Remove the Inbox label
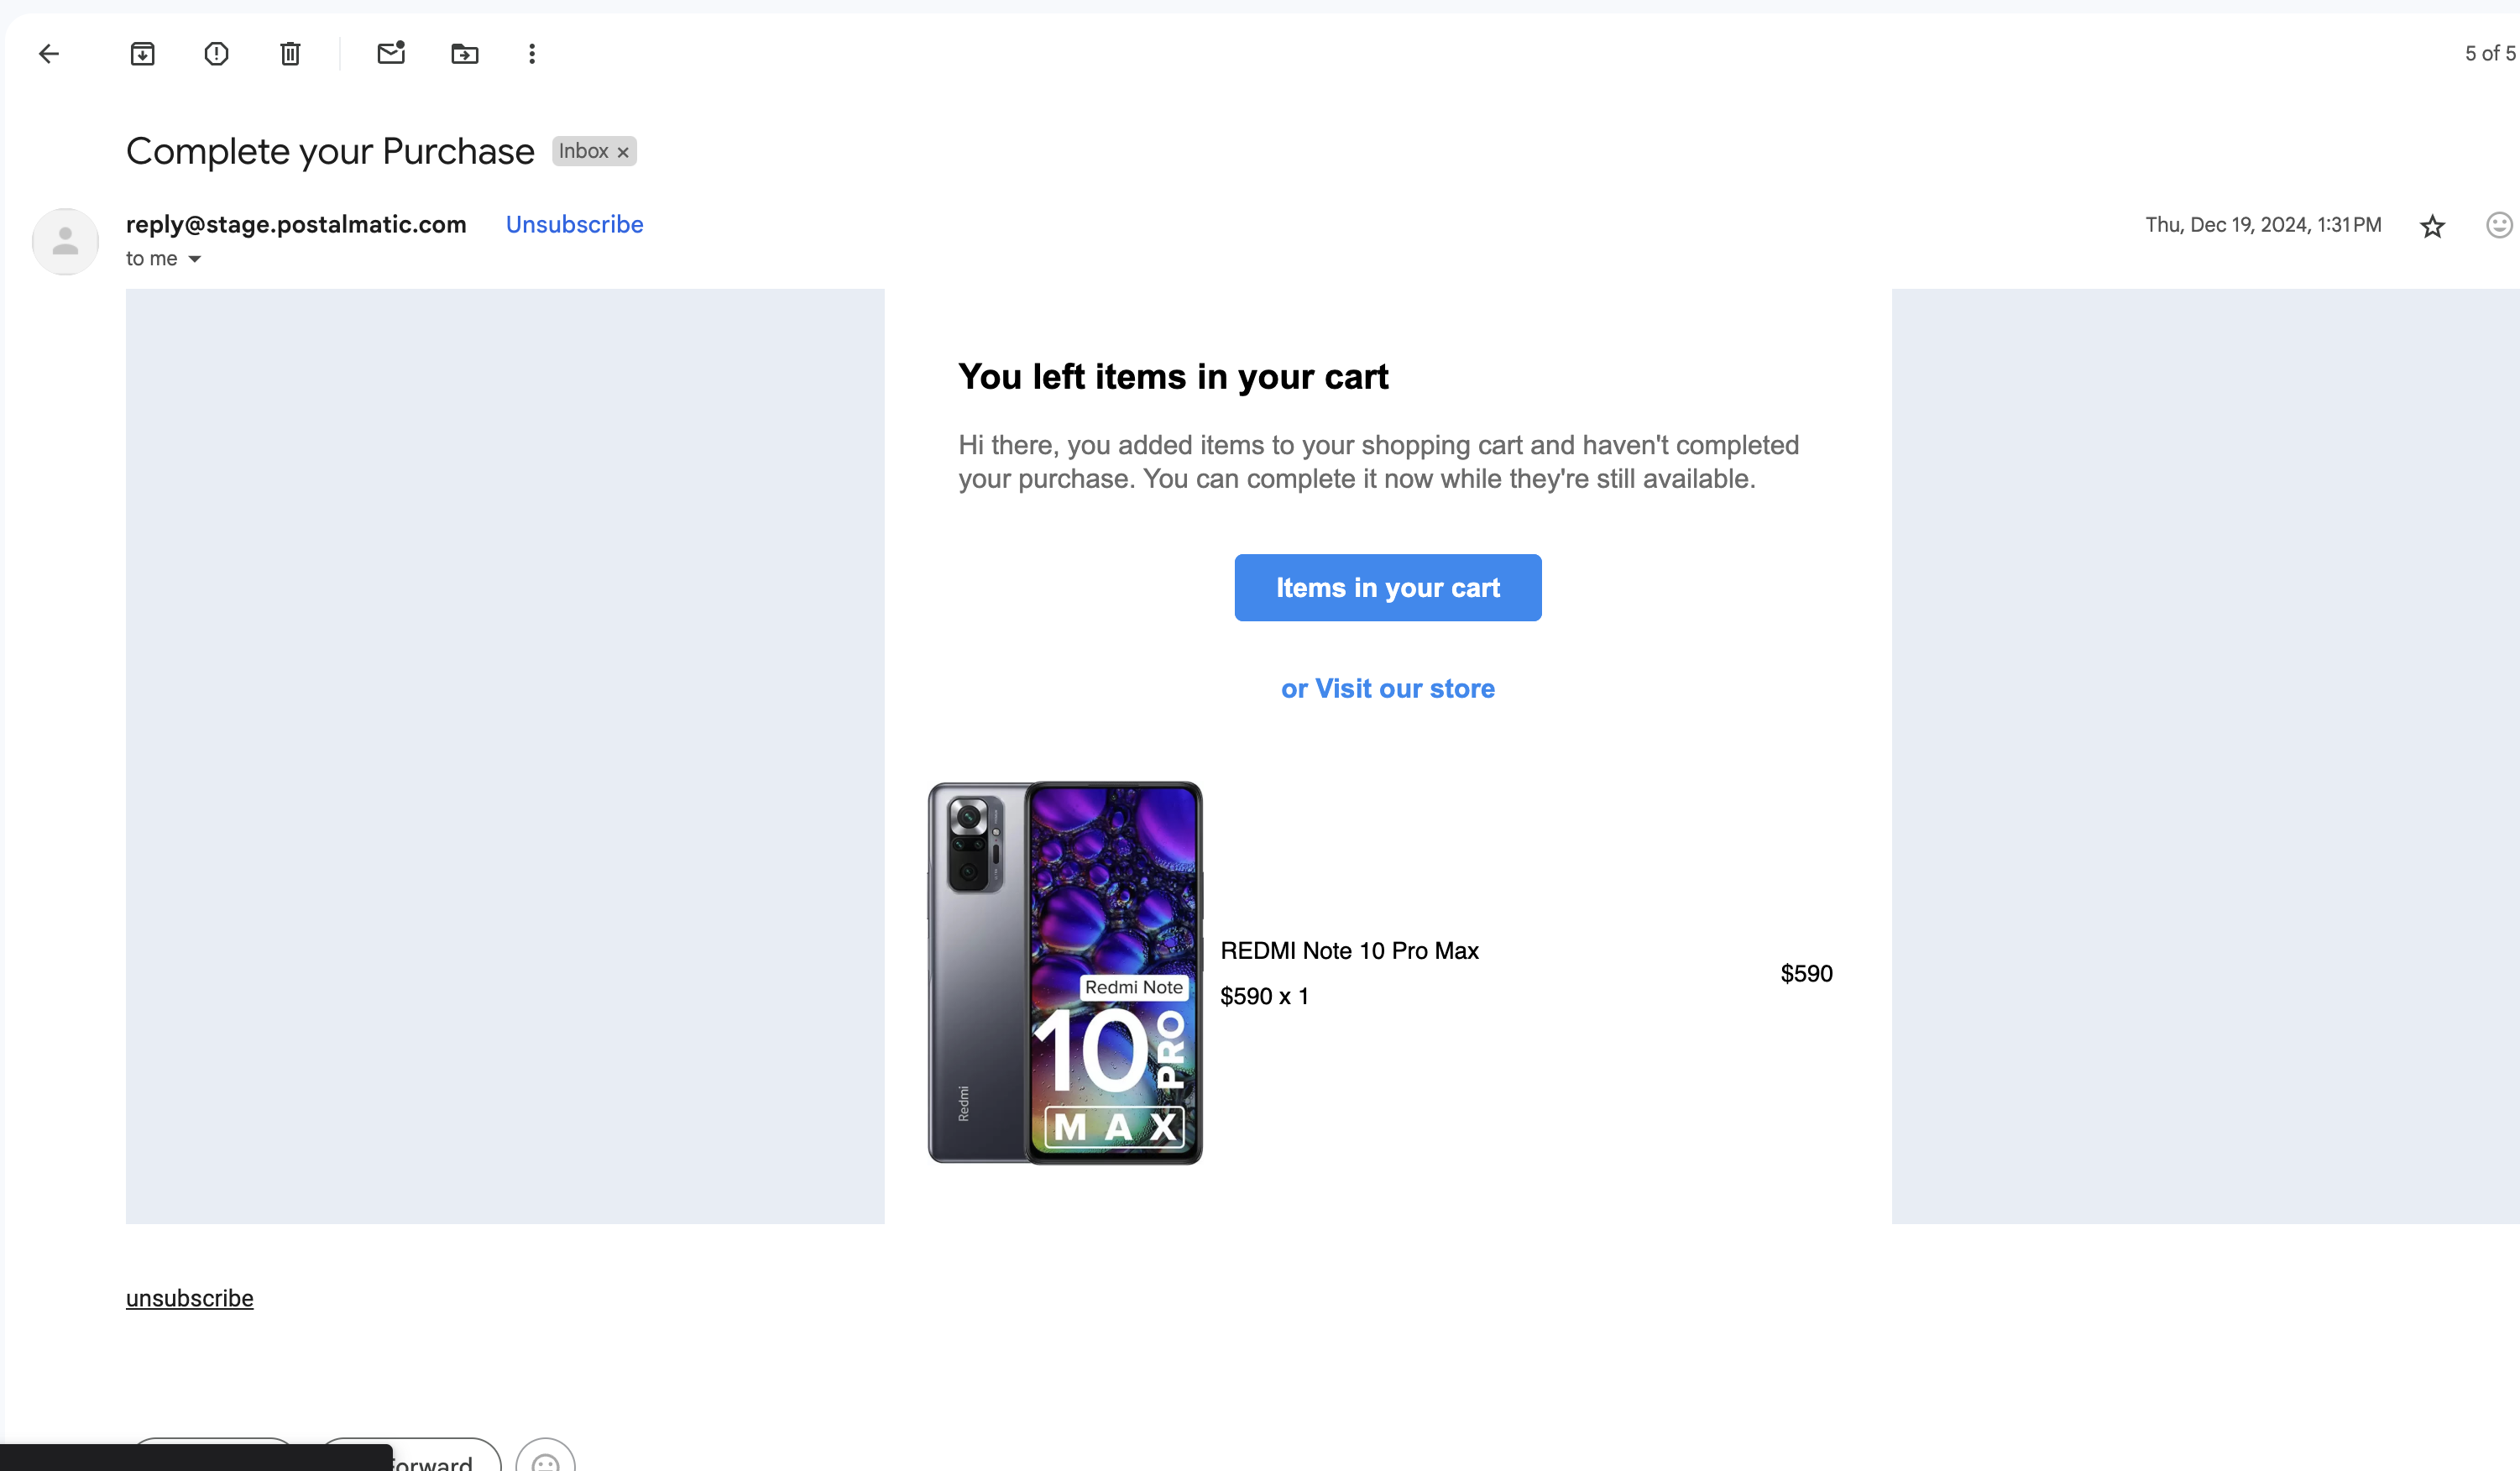Viewport: 2520px width, 1471px height. click(623, 152)
